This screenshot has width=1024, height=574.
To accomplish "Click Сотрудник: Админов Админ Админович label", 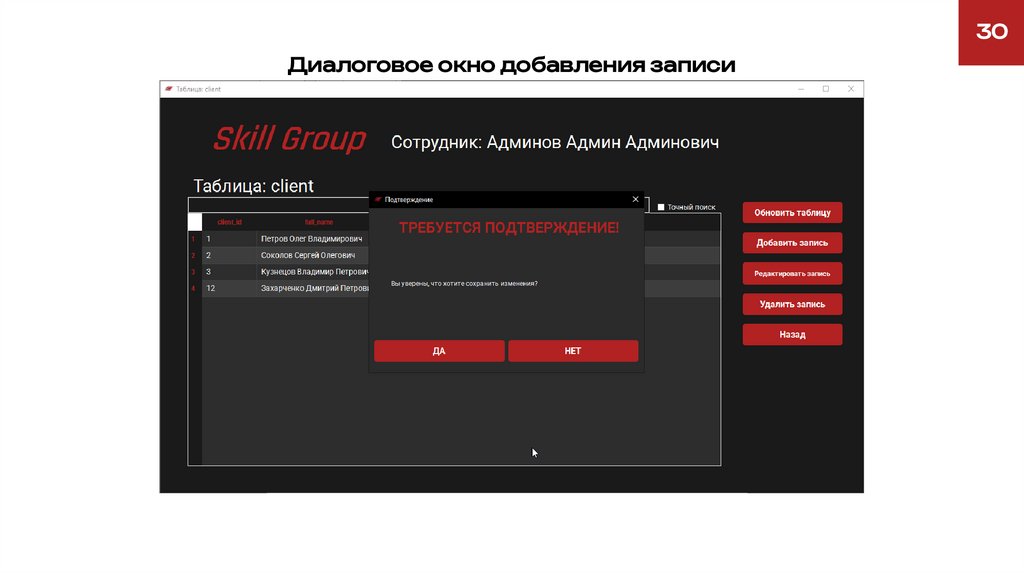I will (x=554, y=142).
